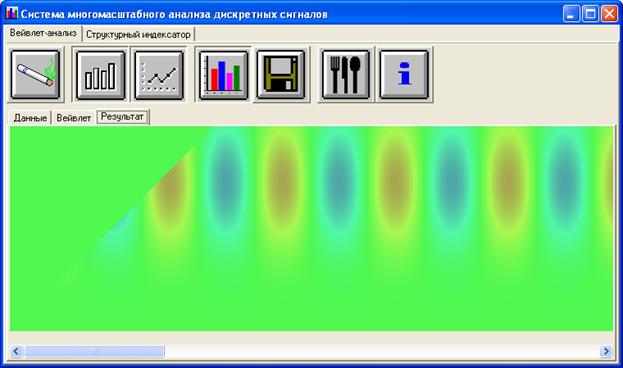Click the empty scrollbar track right of the thumb
The image size is (623, 368).
382,351
